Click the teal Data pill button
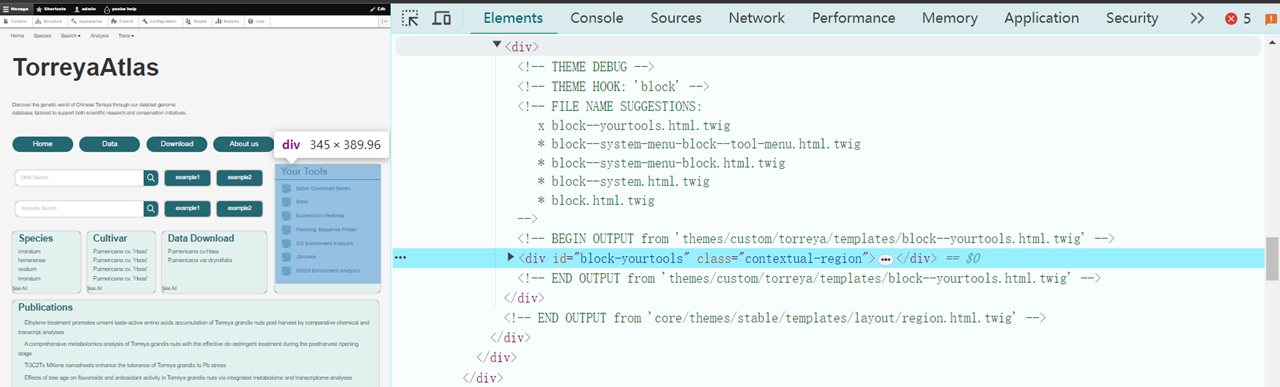The width and height of the screenshot is (1280, 387). click(x=109, y=144)
